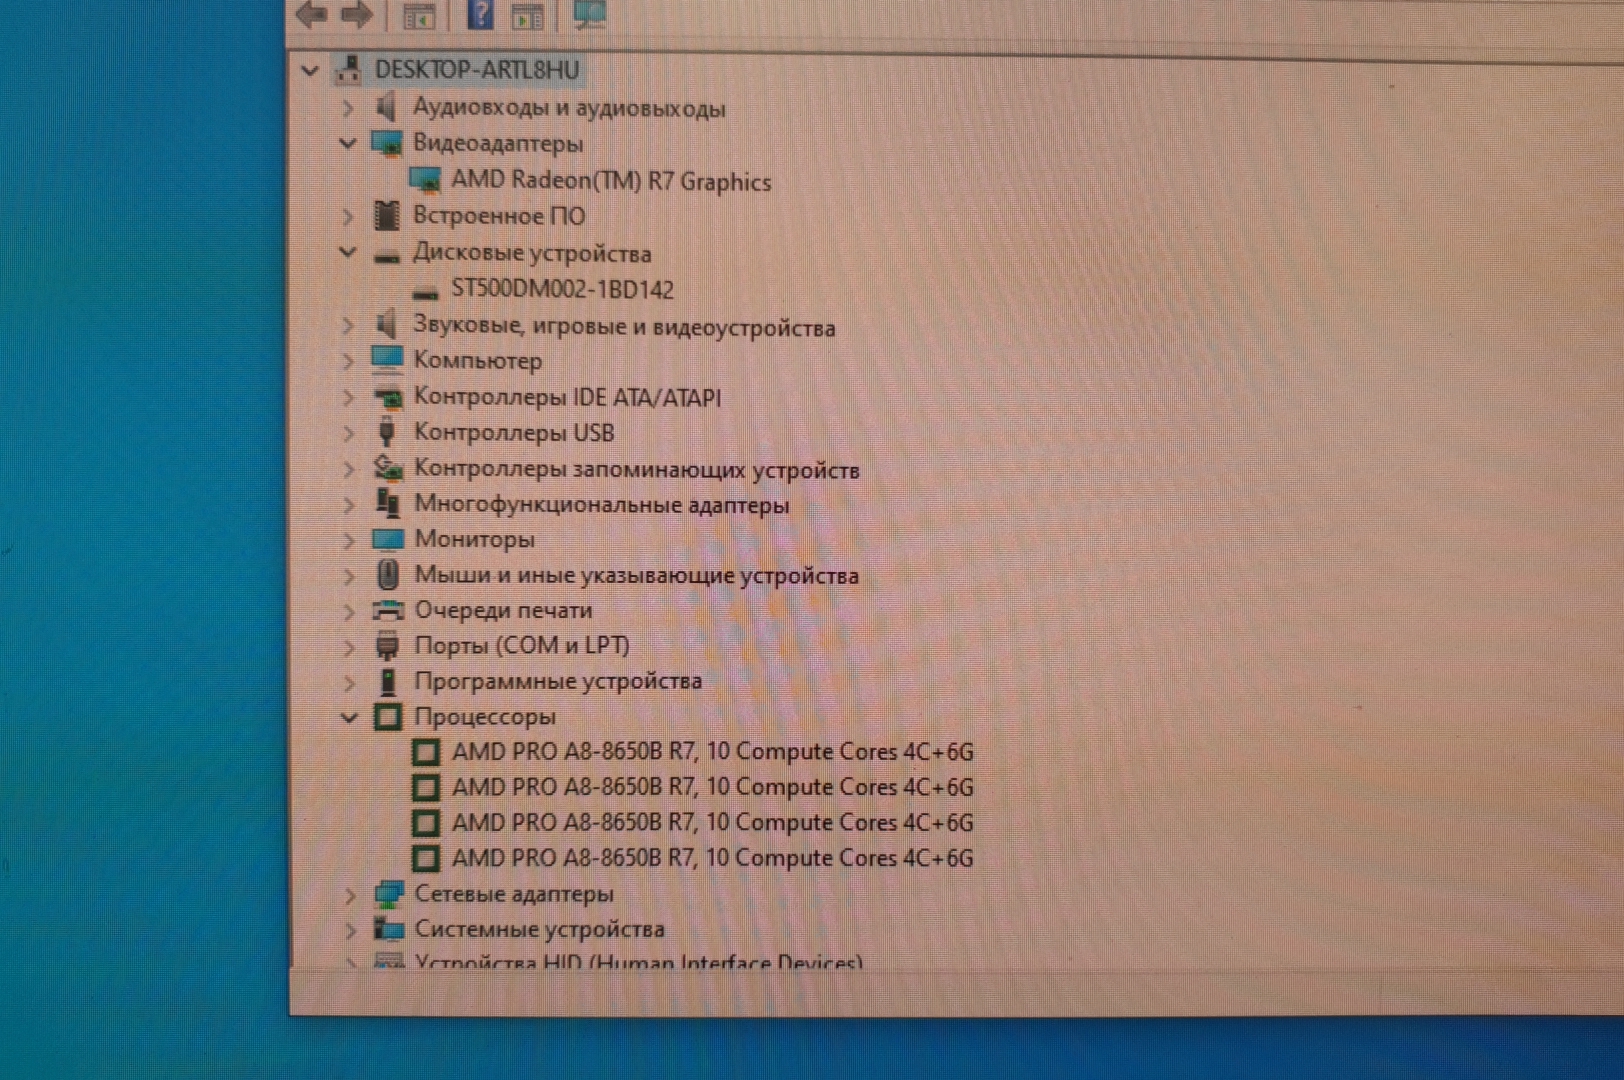1624x1080 pixels.
Task: Open Help via the blue question mark icon
Action: click(481, 14)
